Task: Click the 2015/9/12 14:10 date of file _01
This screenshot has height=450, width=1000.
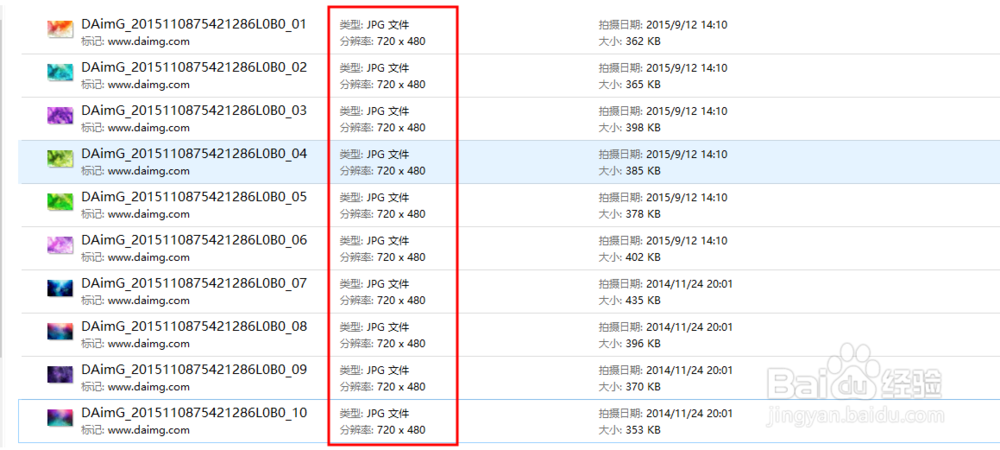Action: 687,25
